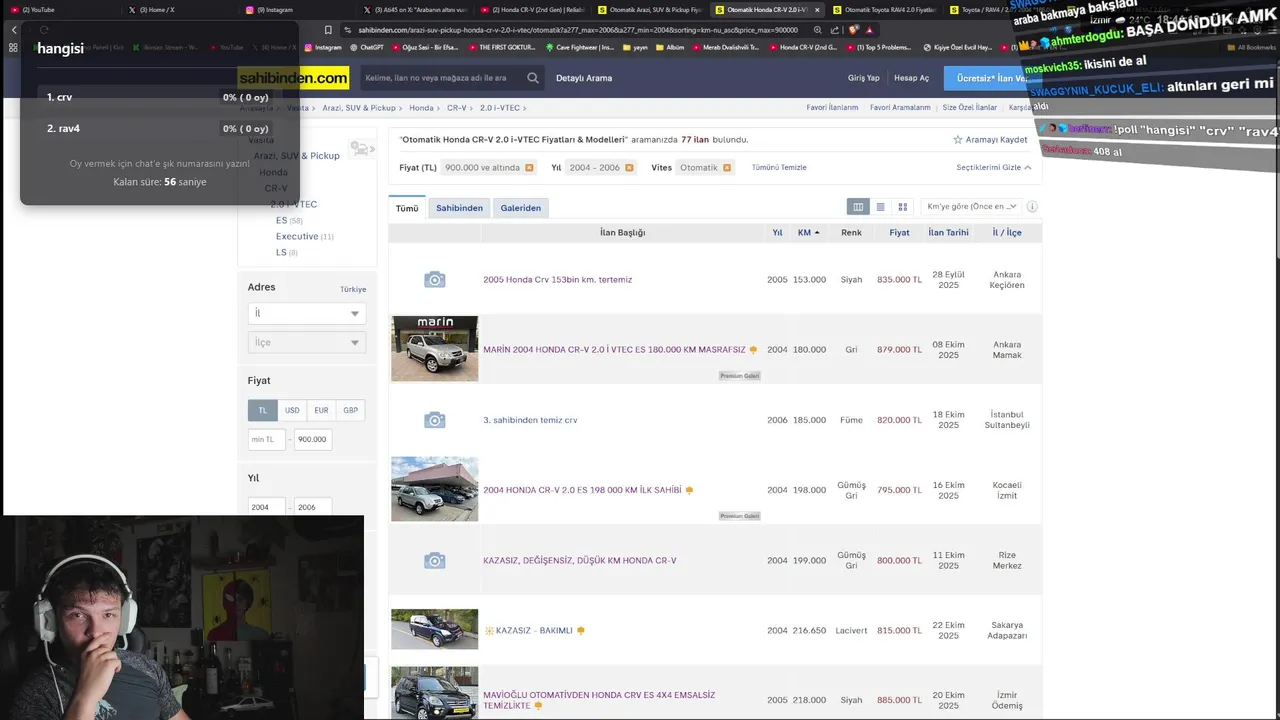Open 2005 Honda Crv 153bin km. tertemiz listing

point(557,280)
